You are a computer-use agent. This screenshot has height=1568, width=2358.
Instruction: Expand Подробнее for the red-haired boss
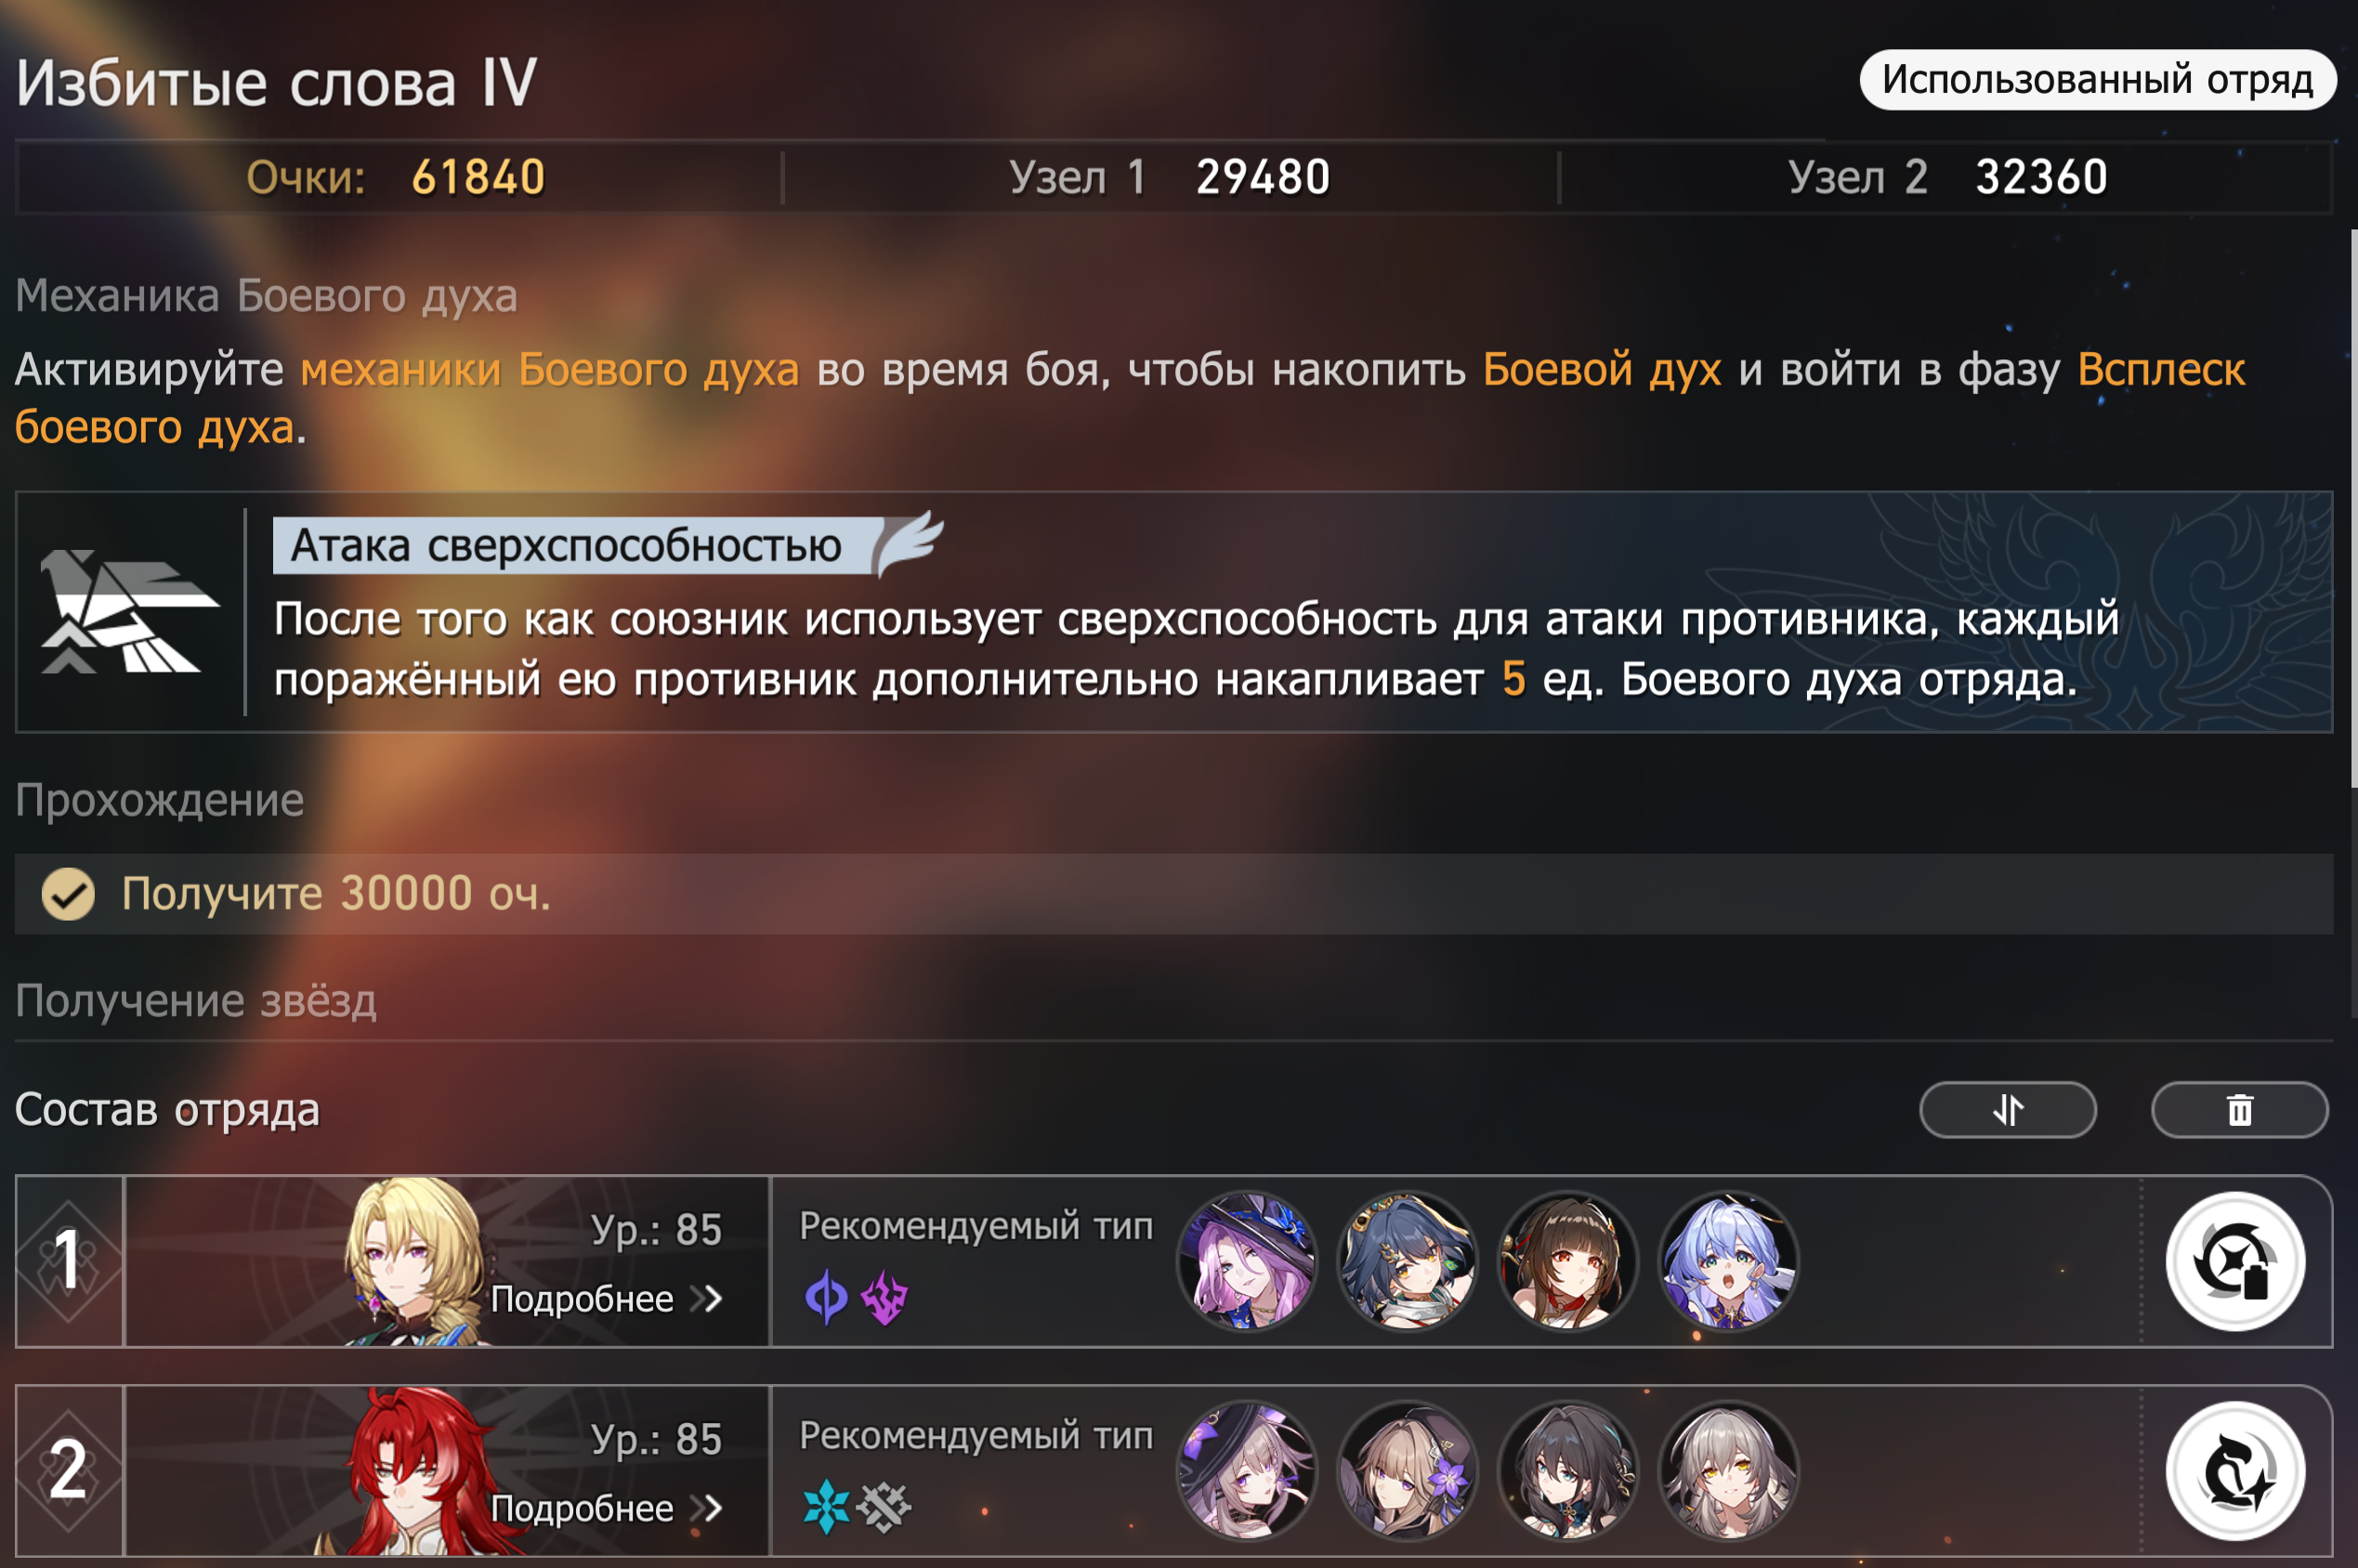tap(606, 1508)
